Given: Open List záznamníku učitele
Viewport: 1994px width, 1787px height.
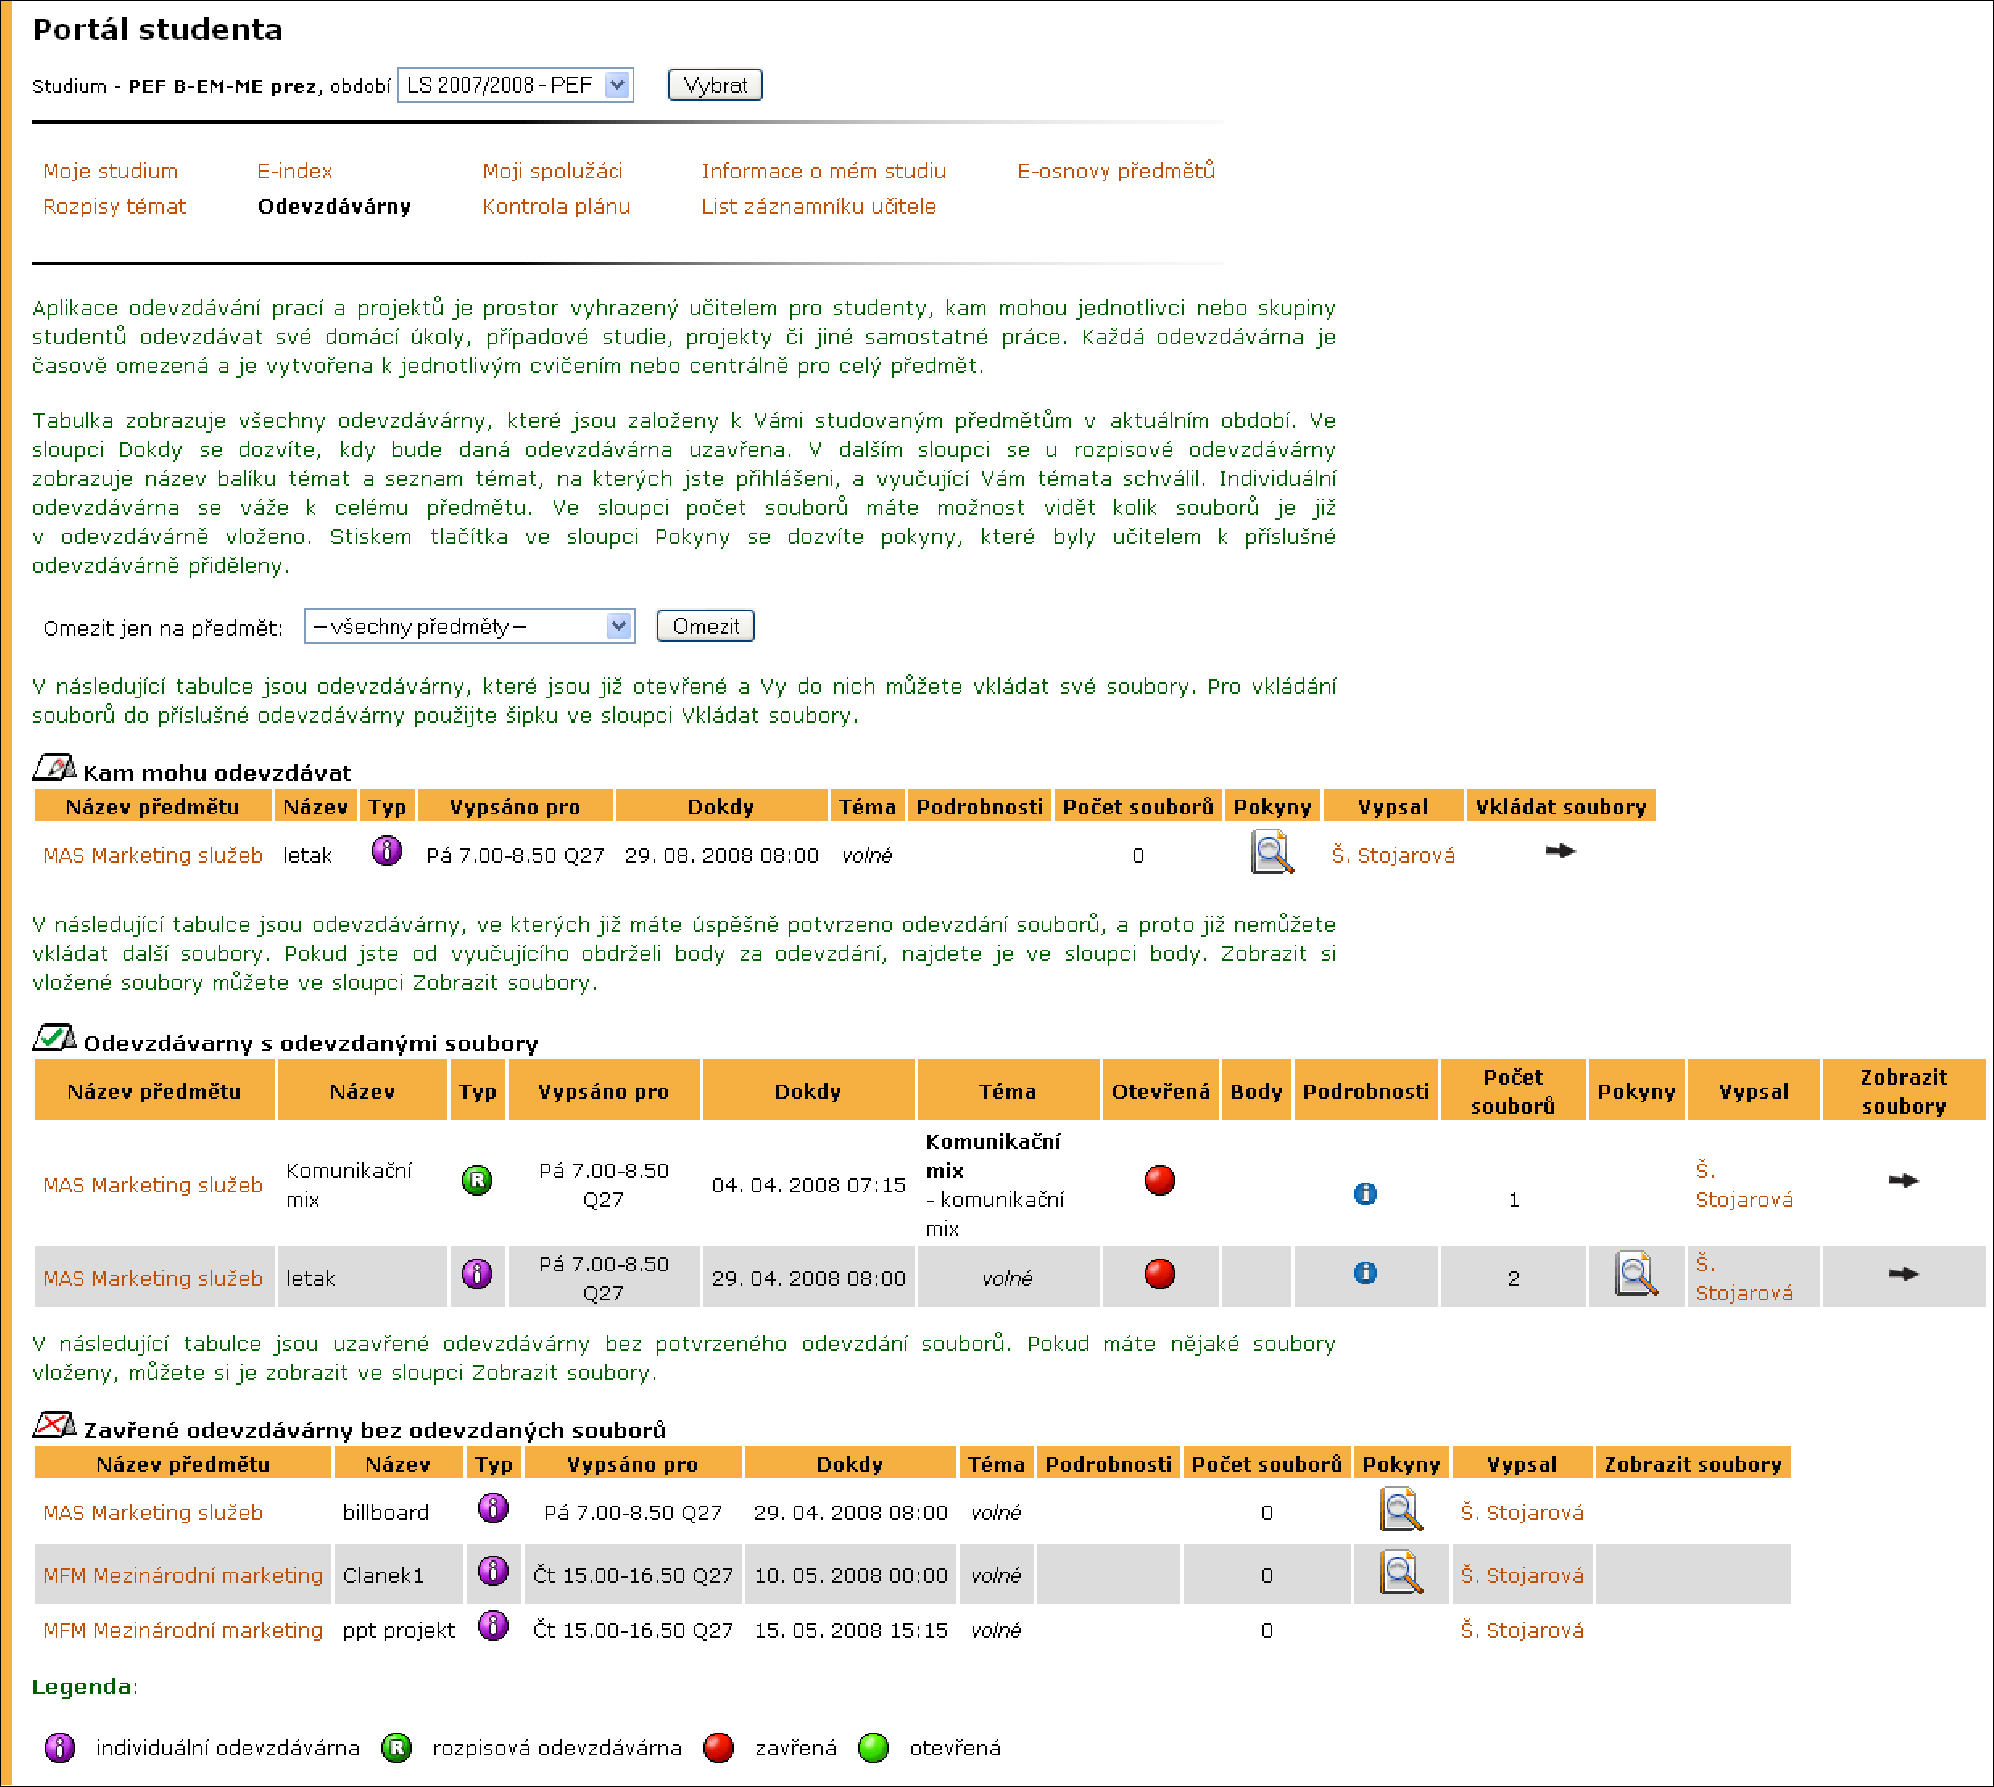Looking at the screenshot, I should (819, 207).
